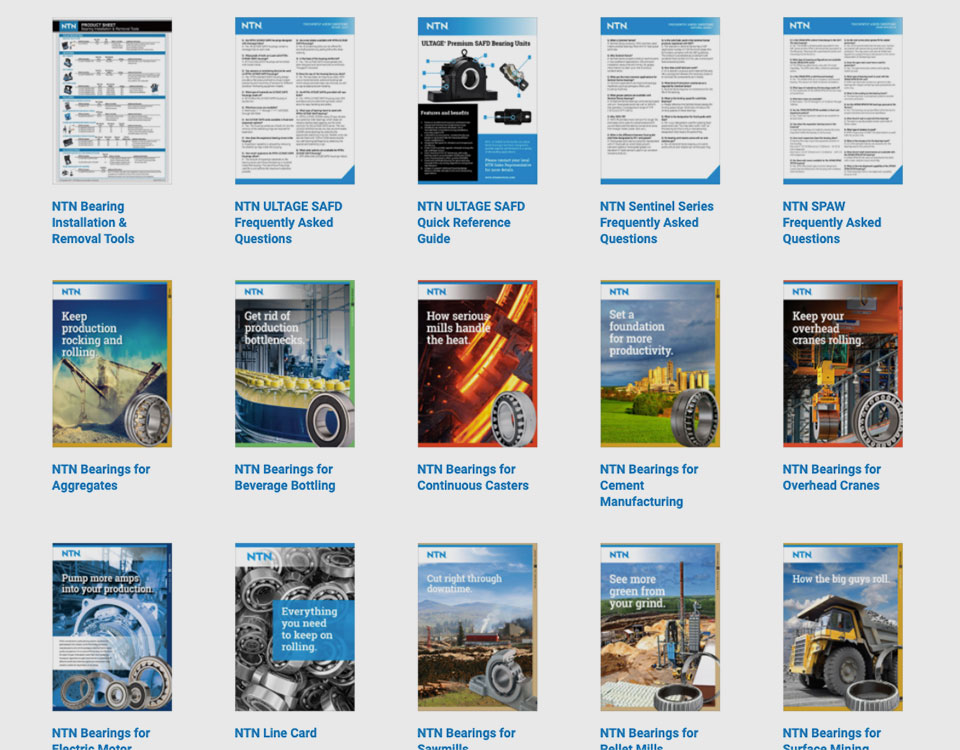Click NTN ULTAGE SAFD Quick Reference Guide link
Image resolution: width=960 pixels, height=750 pixels.
point(471,222)
